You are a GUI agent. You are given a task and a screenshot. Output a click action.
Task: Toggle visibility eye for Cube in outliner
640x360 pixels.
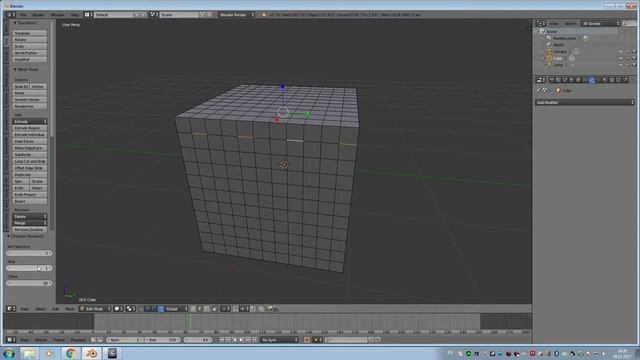[621, 58]
